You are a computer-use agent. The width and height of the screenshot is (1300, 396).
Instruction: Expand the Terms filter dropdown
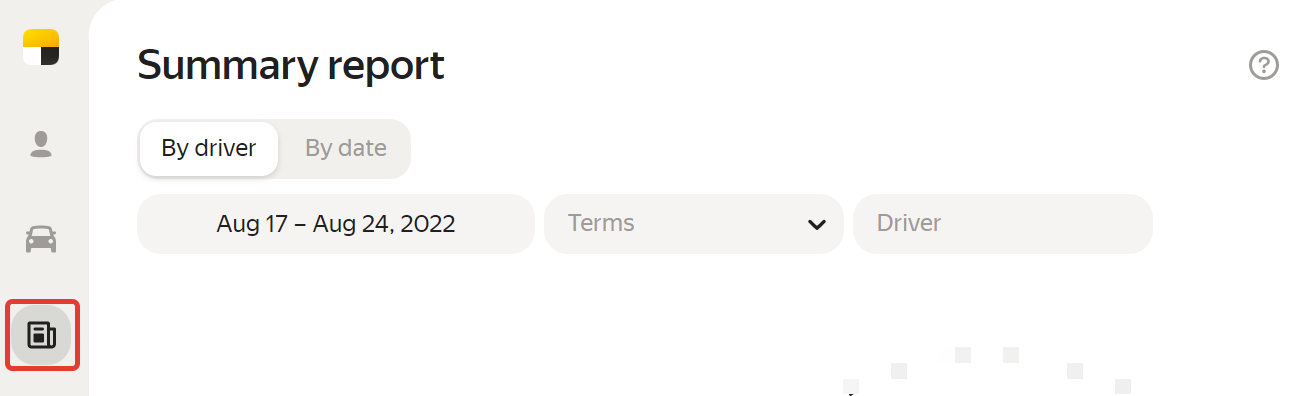coord(694,224)
